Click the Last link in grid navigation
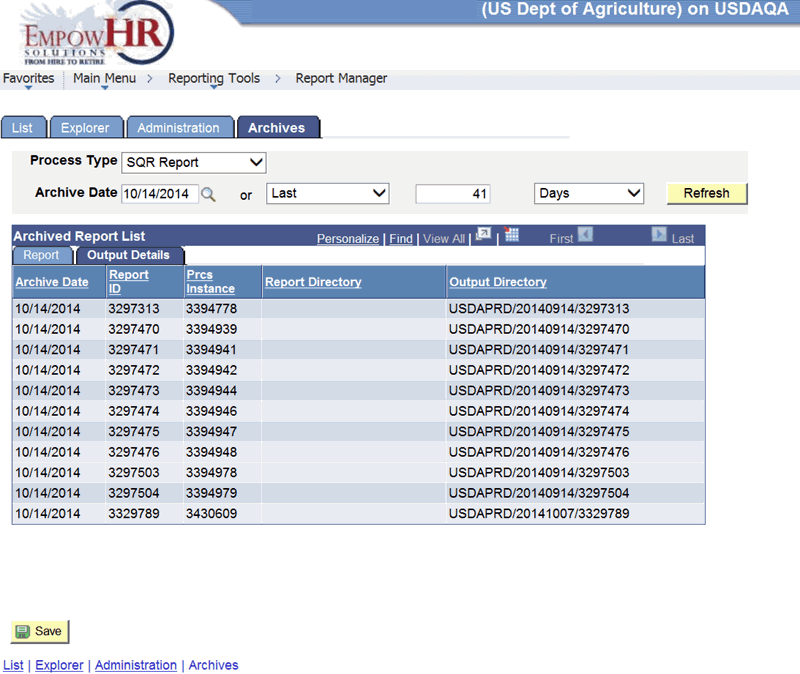 683,239
